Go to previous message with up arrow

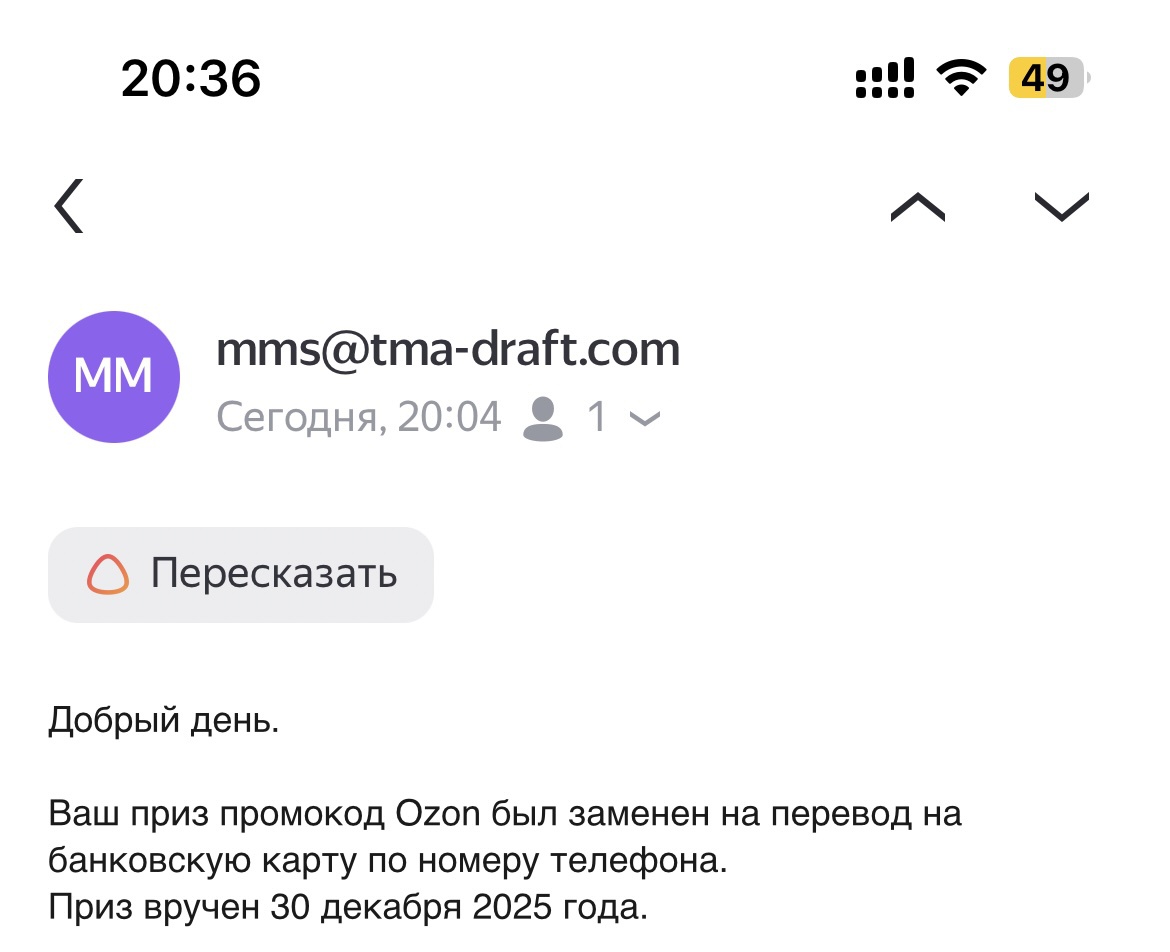(917, 206)
